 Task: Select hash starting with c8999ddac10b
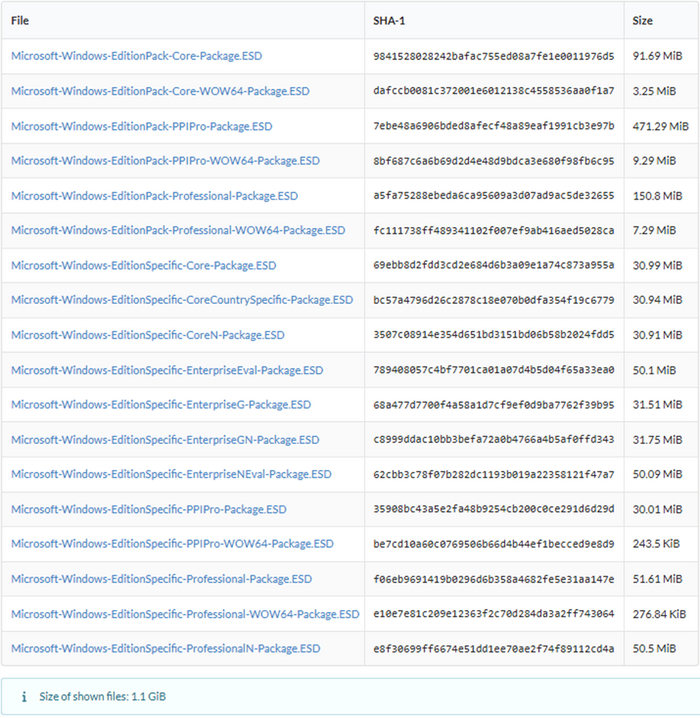(494, 440)
